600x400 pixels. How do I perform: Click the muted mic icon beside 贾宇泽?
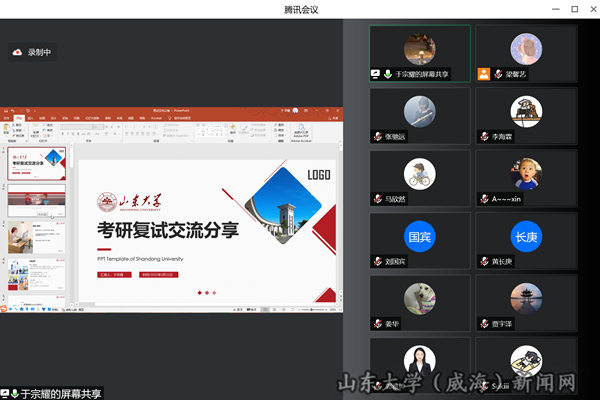484,324
